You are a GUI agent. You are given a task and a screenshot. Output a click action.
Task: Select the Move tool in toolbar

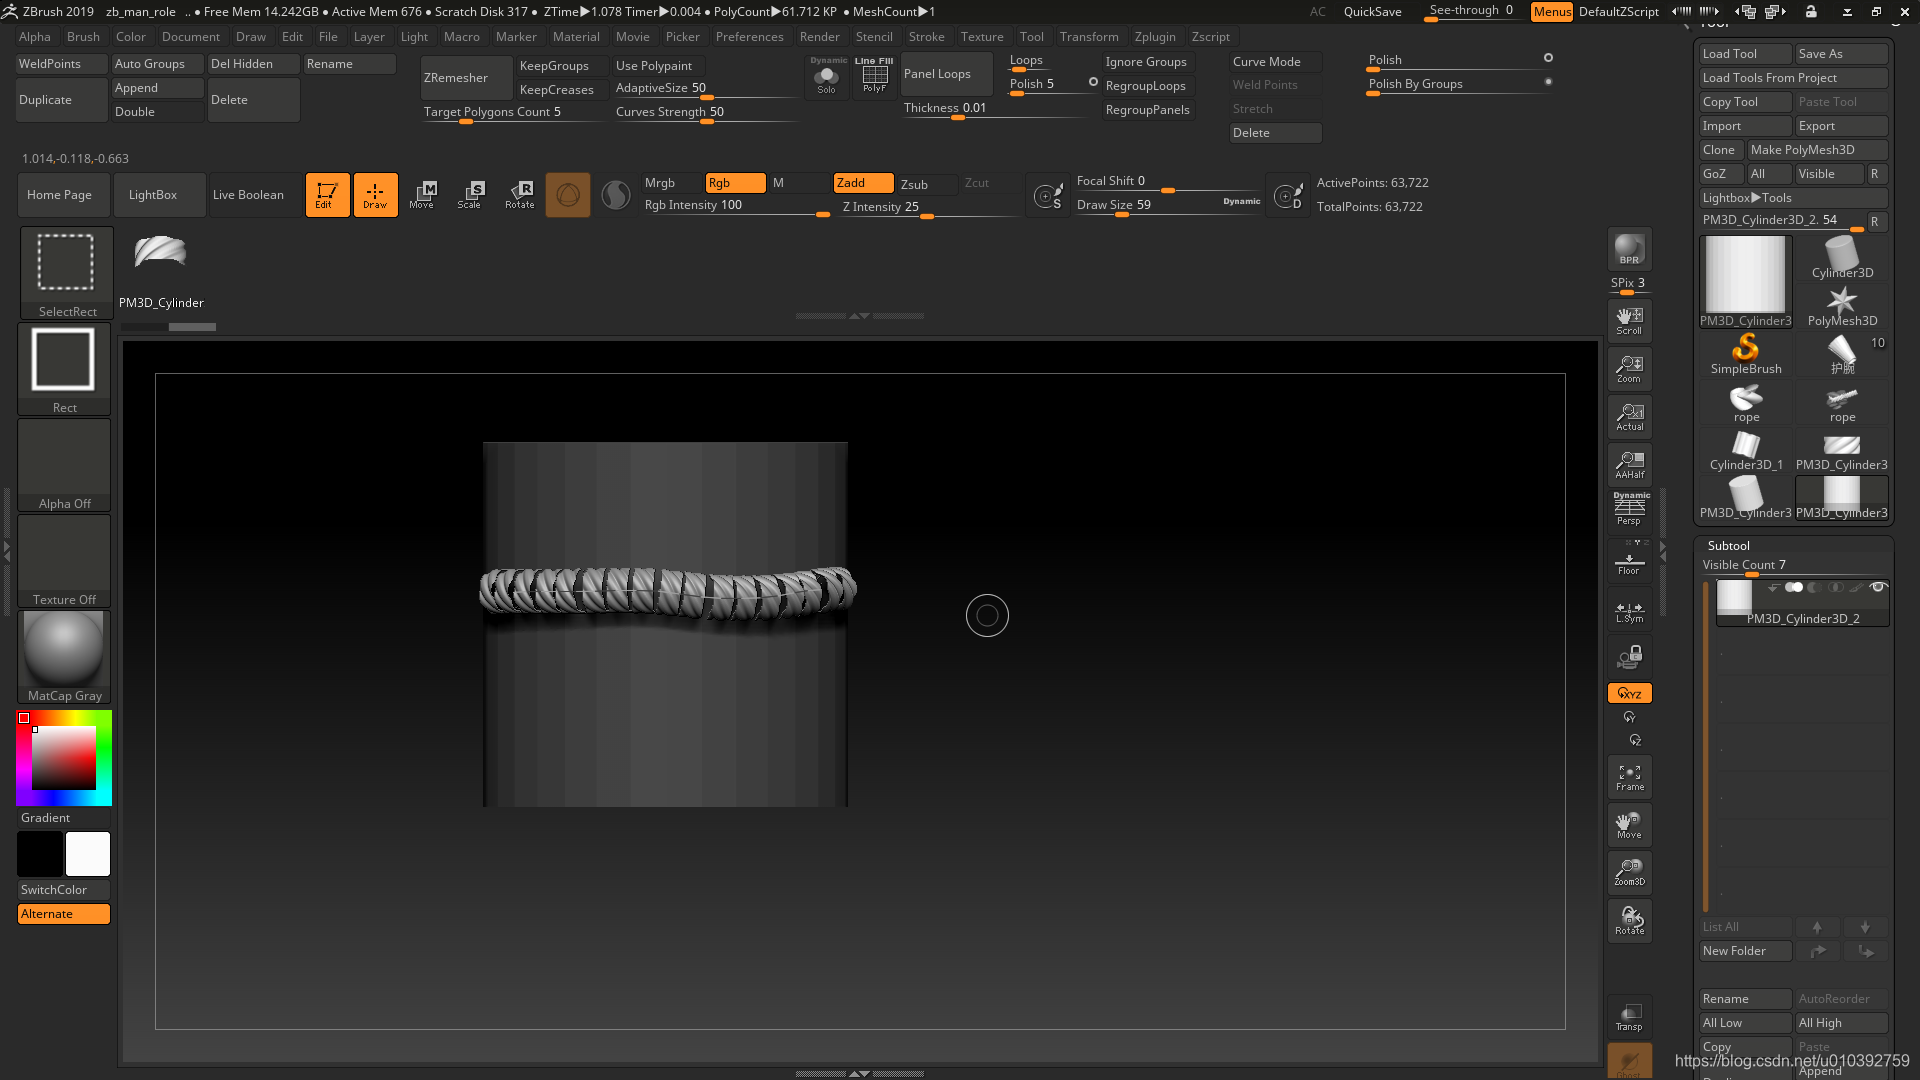point(423,194)
